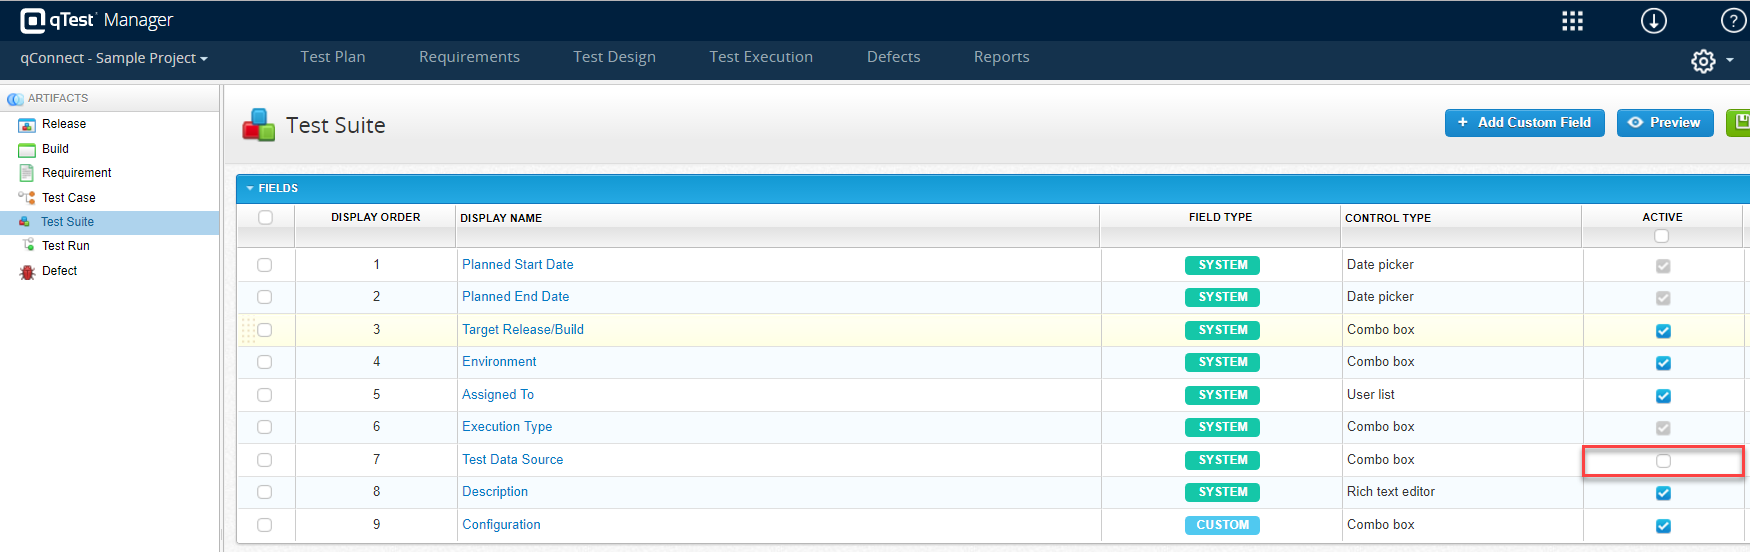Open the apps grid launcher icon

point(1572,21)
